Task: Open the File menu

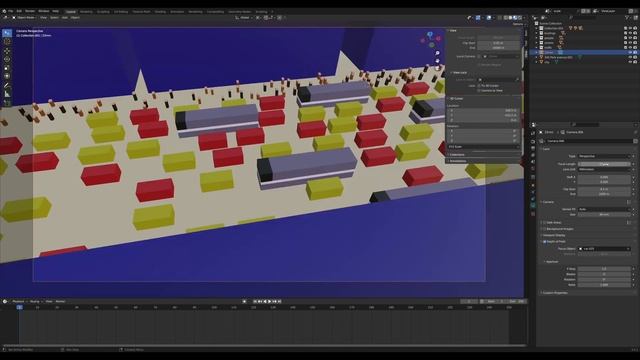Action: [x=11, y=11]
